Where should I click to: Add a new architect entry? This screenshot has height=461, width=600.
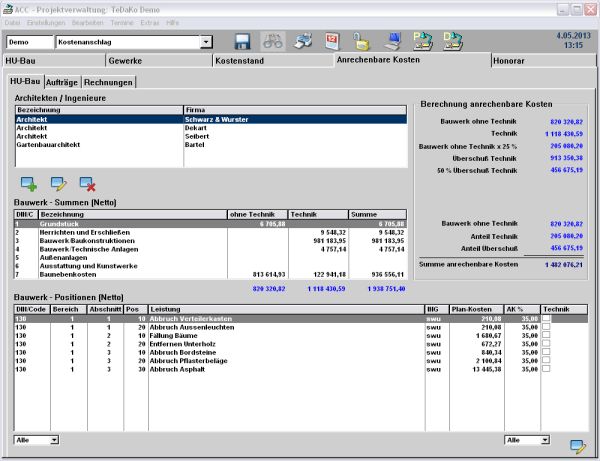pos(28,183)
